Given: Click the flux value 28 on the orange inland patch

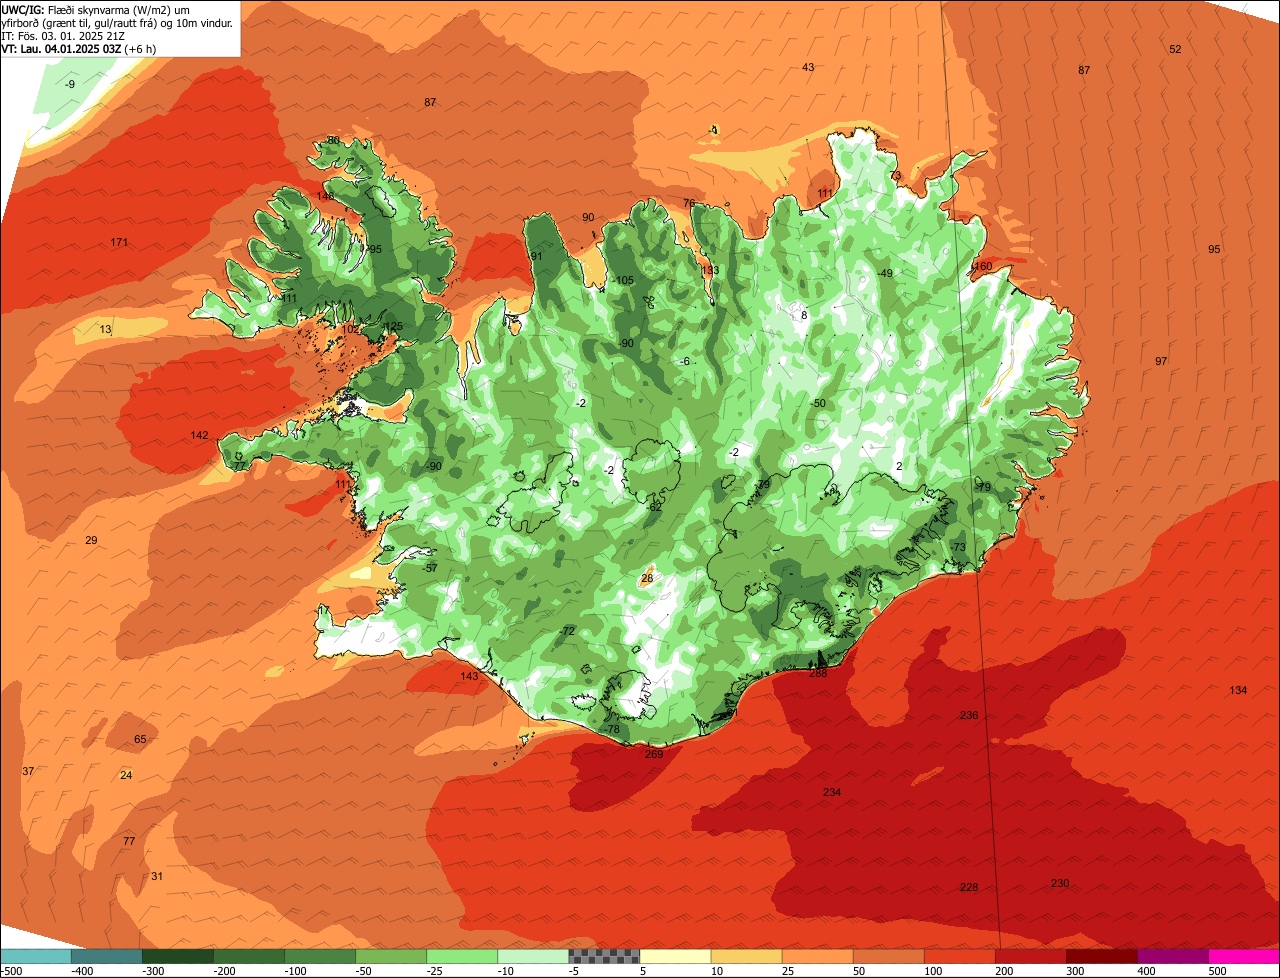Looking at the screenshot, I should point(647,578).
